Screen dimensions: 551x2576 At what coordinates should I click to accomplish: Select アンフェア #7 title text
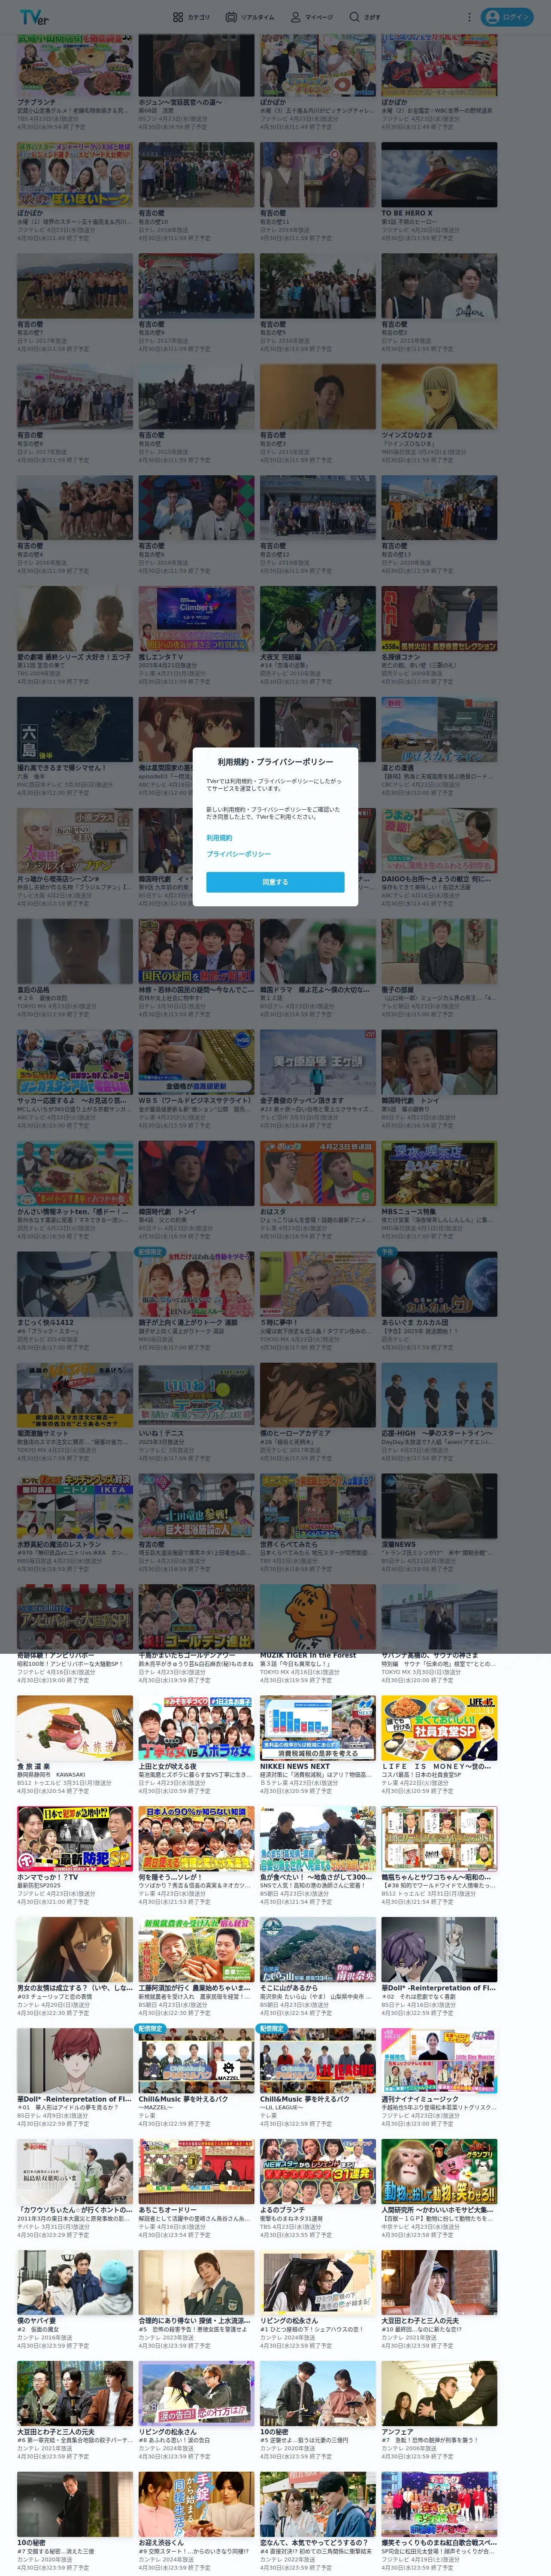tap(397, 2432)
